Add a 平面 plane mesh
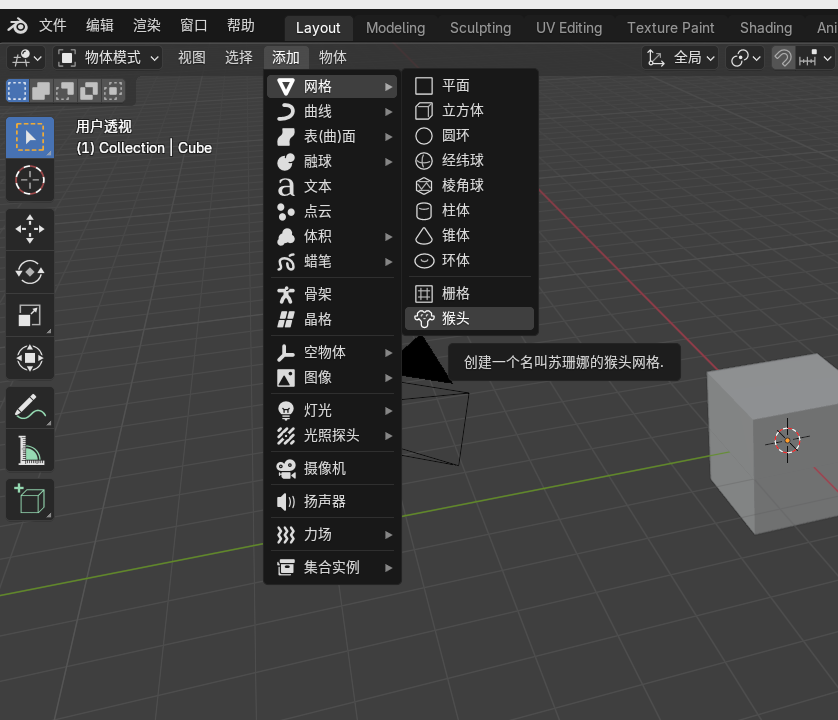Viewport: 838px width, 720px height. click(x=470, y=86)
